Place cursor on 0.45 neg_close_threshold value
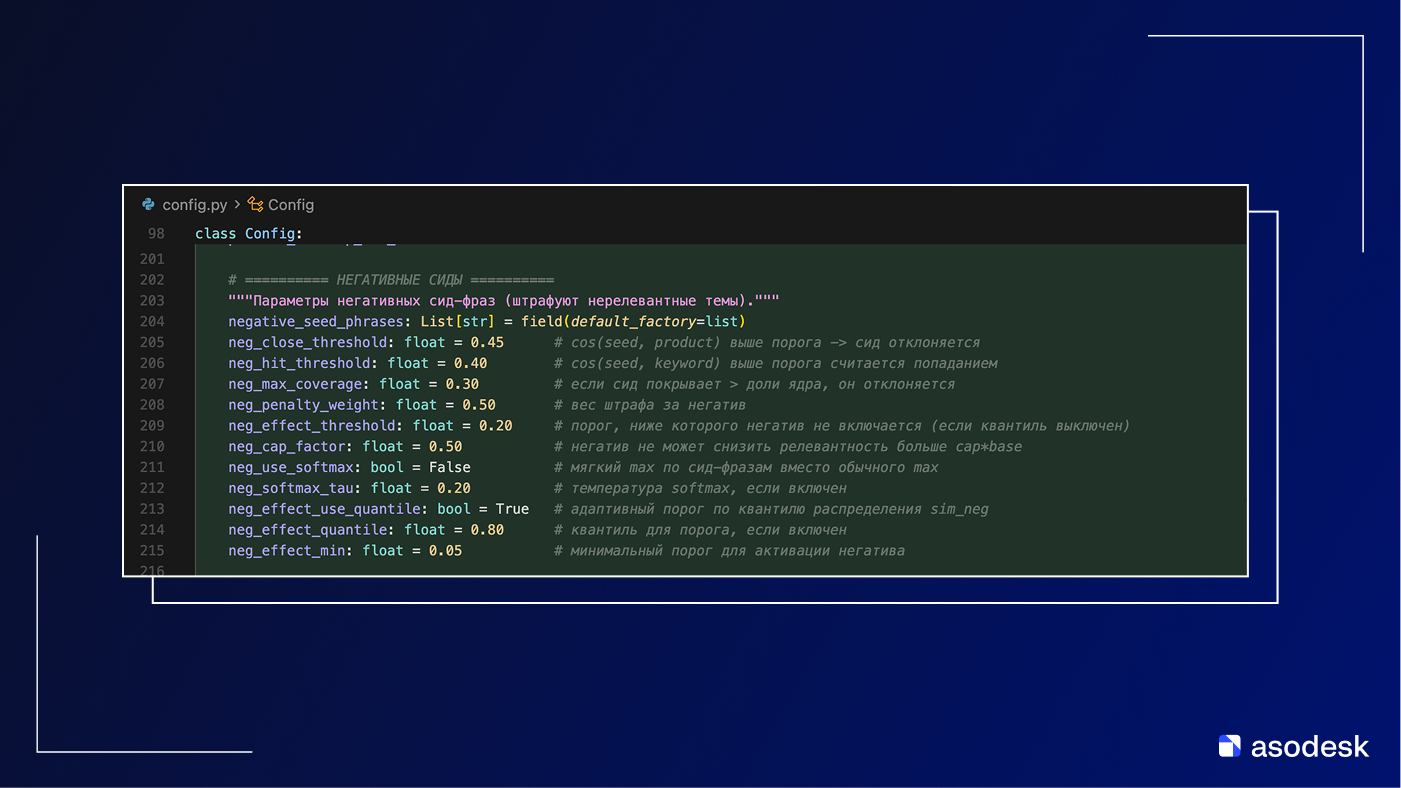 (x=487, y=343)
